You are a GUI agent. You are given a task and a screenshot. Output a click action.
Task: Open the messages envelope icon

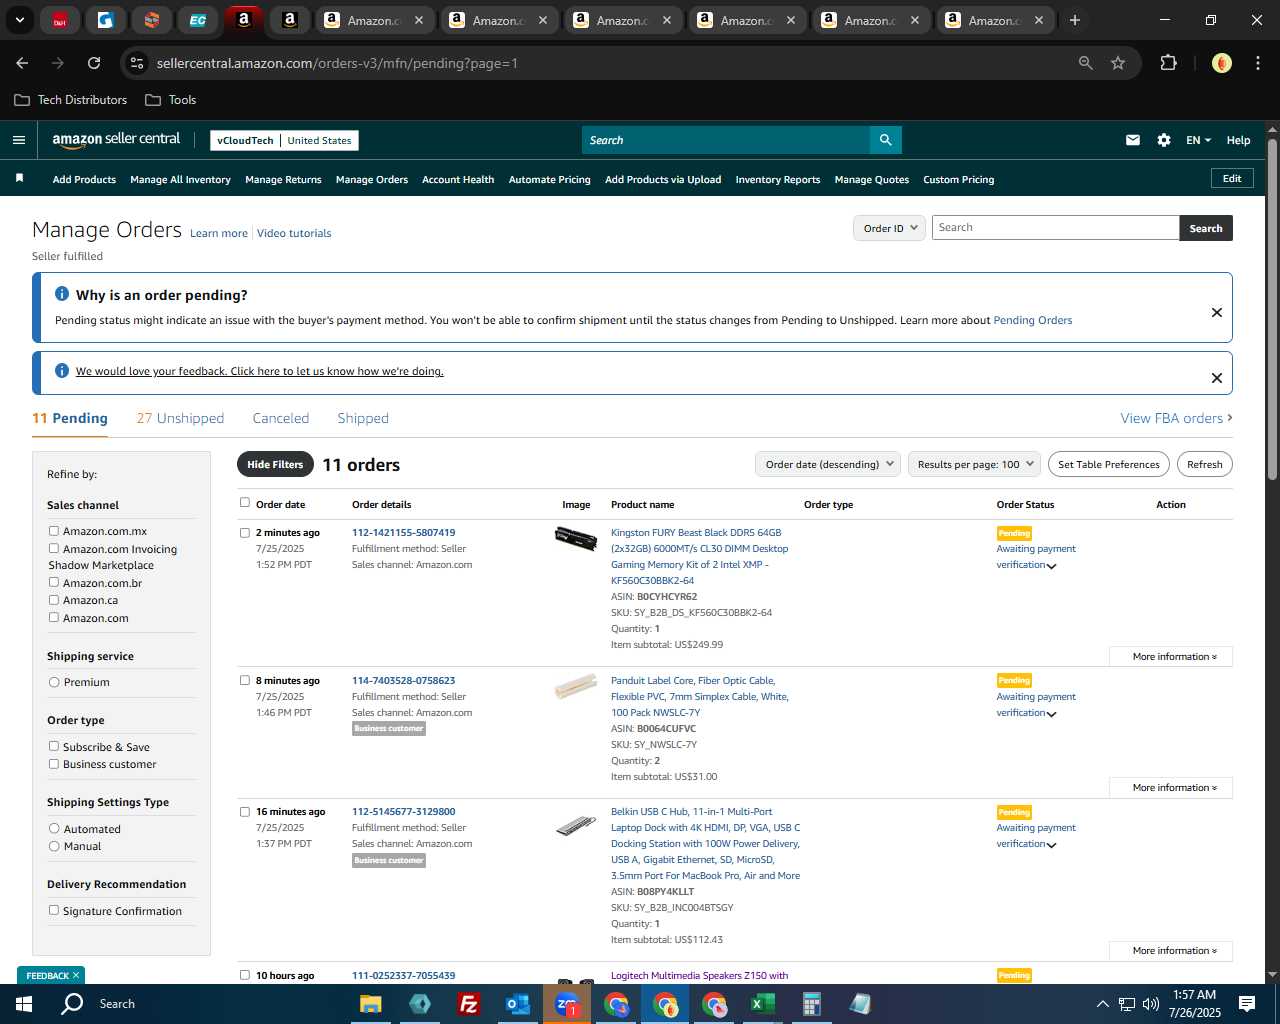pos(1133,140)
